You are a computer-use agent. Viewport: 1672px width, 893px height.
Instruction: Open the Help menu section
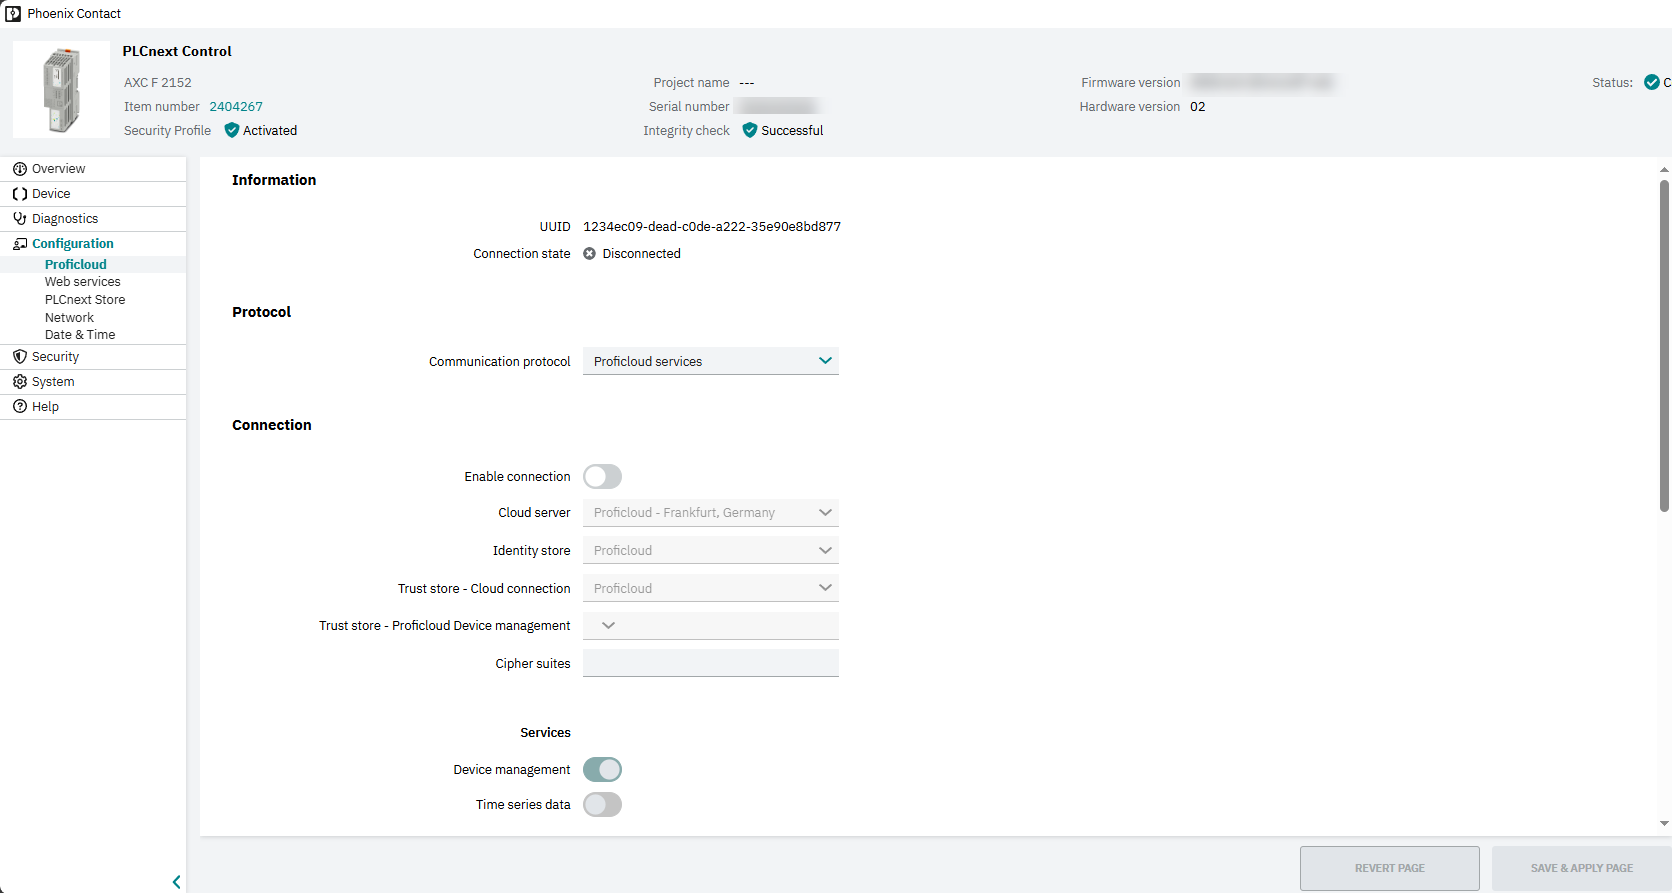click(x=93, y=407)
